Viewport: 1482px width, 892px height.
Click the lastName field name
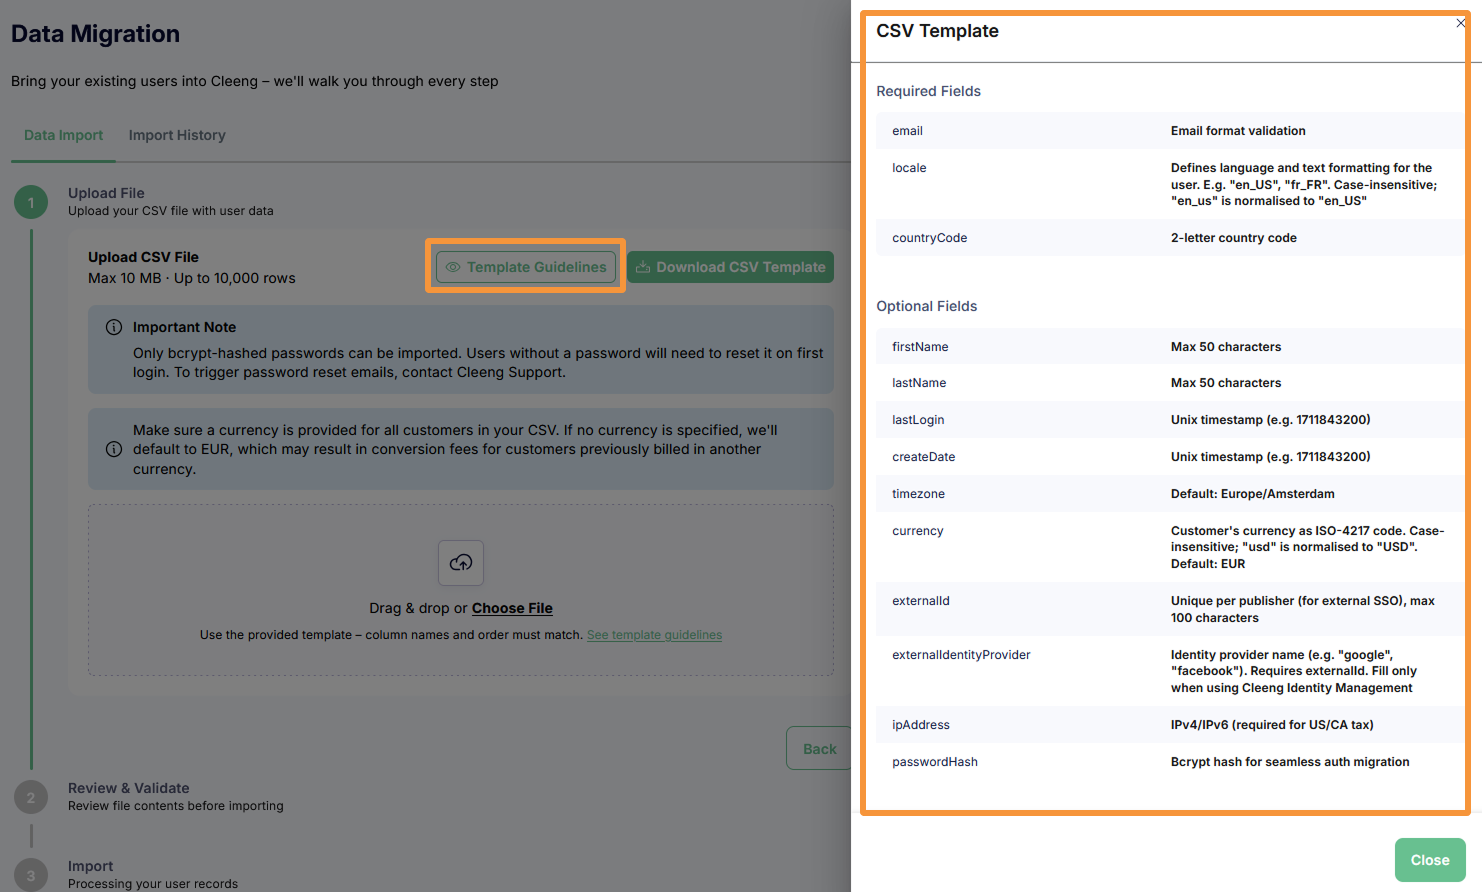(x=919, y=383)
